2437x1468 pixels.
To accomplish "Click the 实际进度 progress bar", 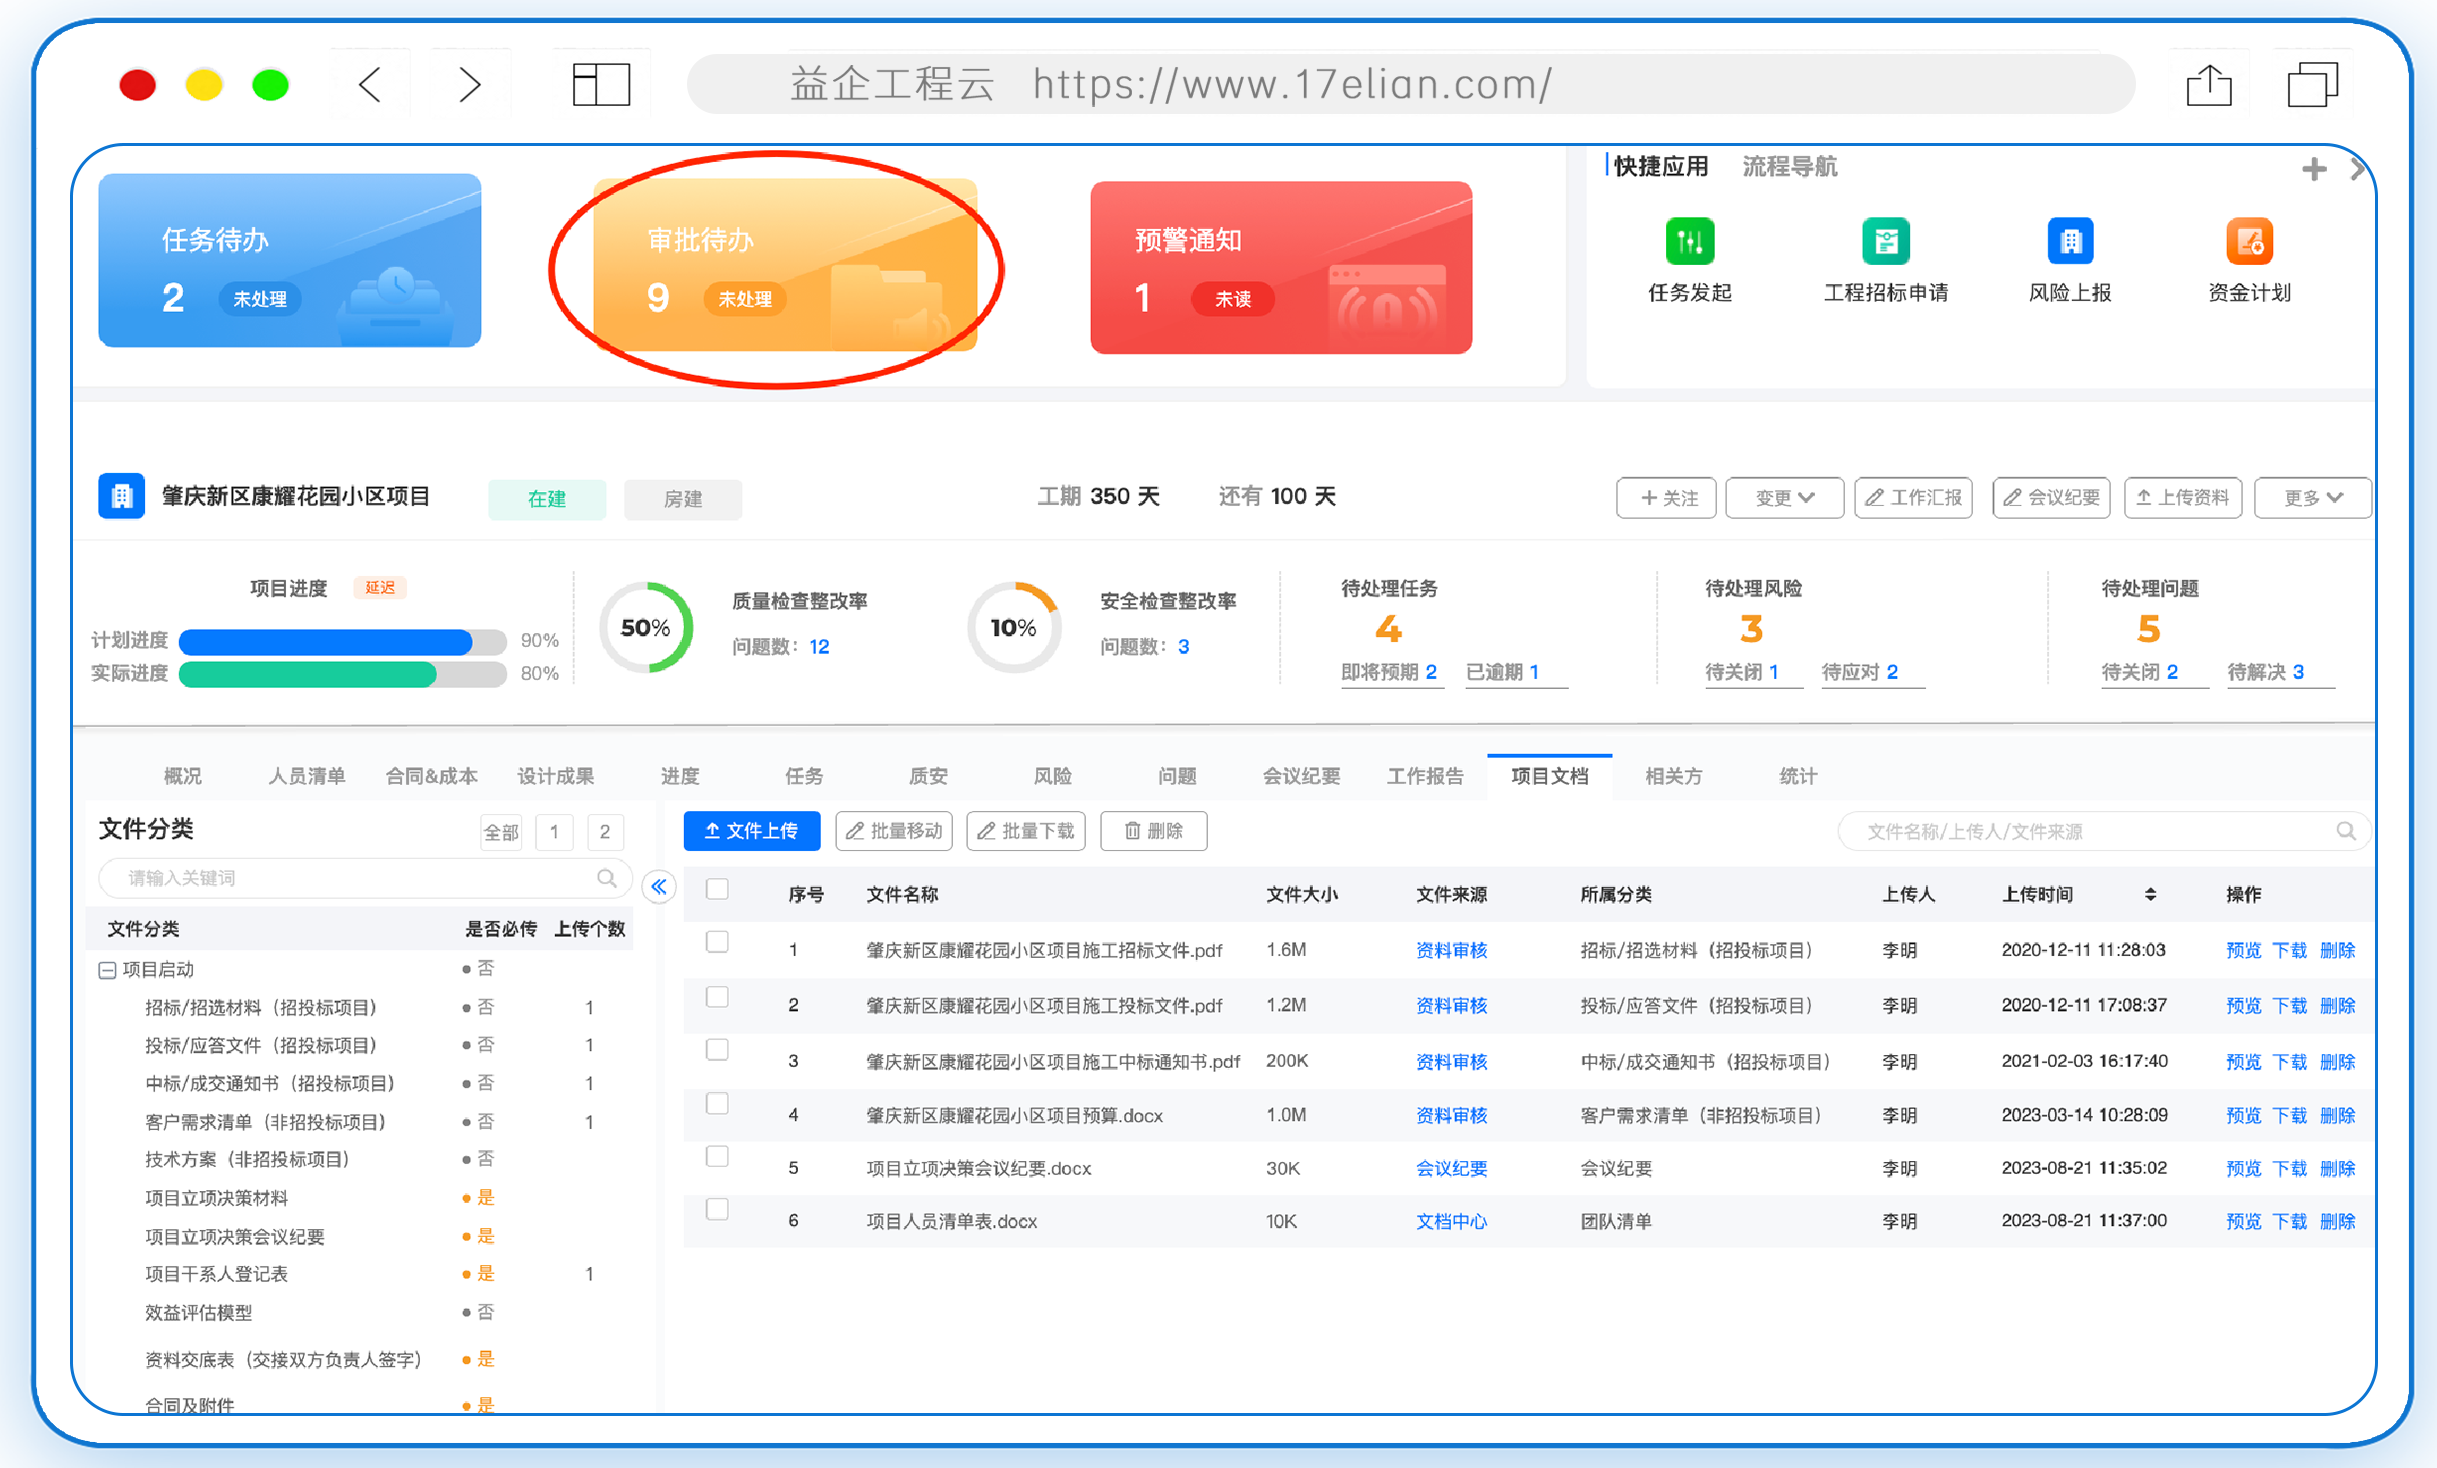I will point(342,674).
